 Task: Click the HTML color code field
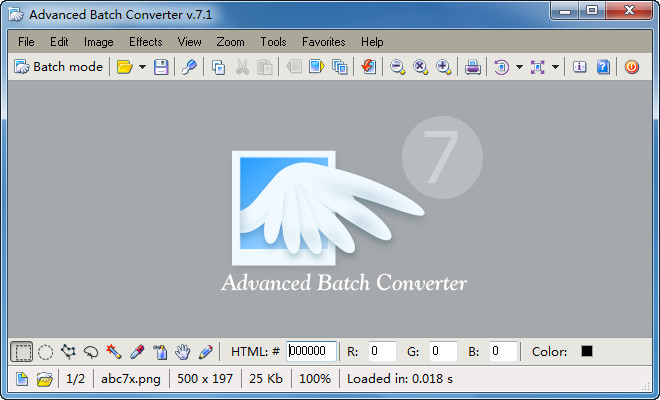(x=311, y=351)
